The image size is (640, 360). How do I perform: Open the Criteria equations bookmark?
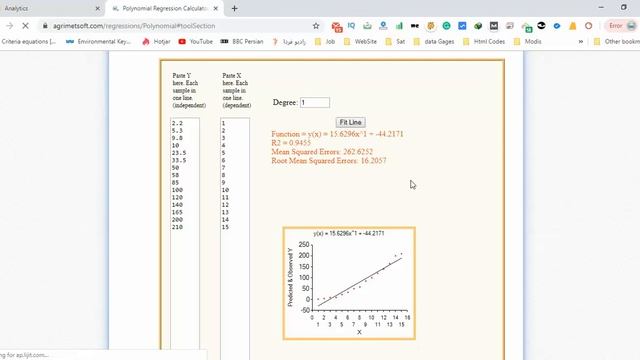29,42
